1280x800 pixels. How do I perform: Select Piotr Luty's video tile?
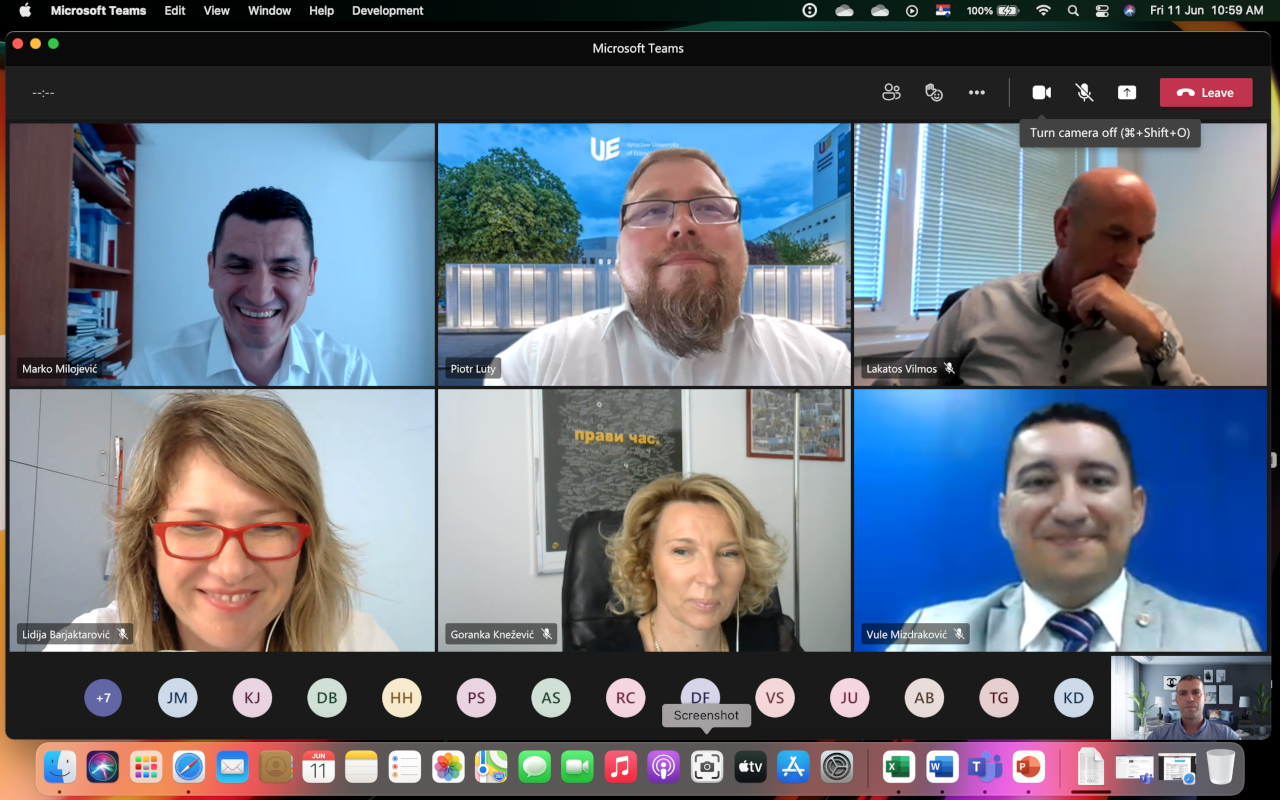point(644,254)
